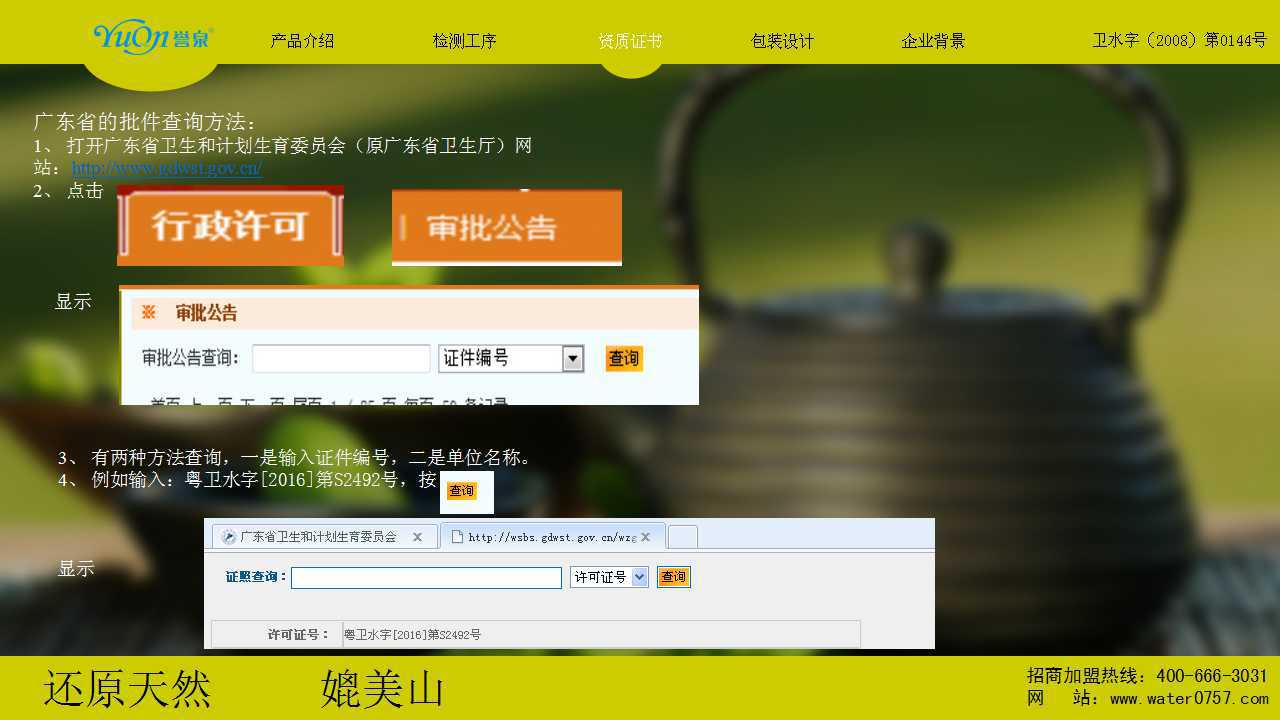Open the 企业背景 menu item
The width and height of the screenshot is (1280, 720).
coord(934,41)
